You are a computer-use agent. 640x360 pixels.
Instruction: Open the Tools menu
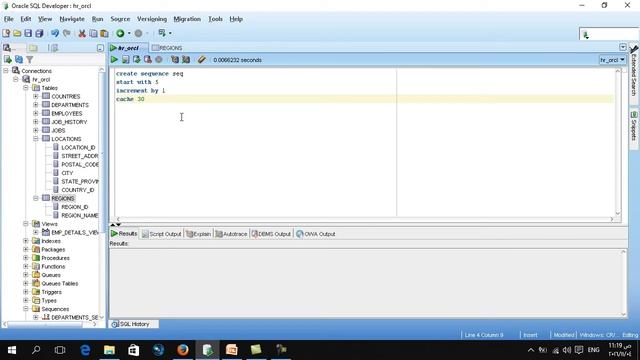pyautogui.click(x=215, y=19)
